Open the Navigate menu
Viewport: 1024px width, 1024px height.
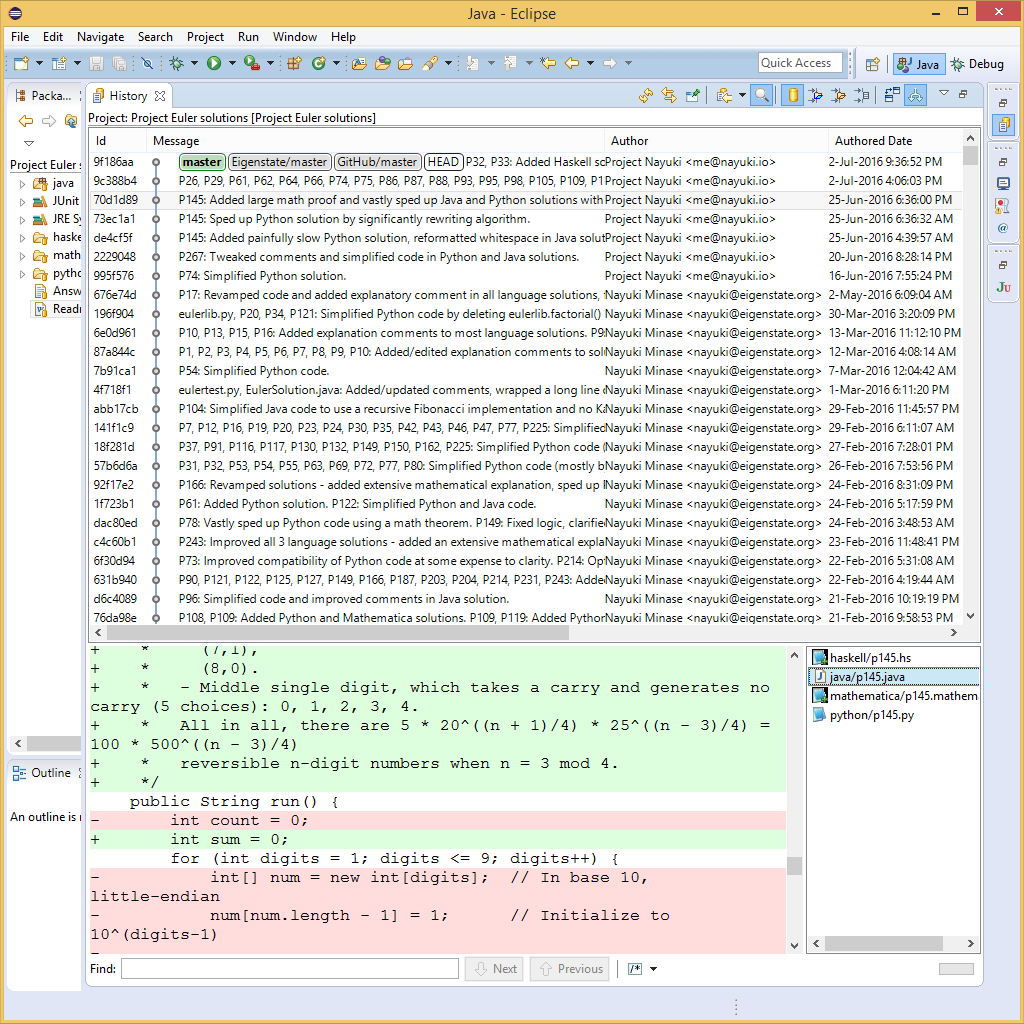(x=101, y=37)
